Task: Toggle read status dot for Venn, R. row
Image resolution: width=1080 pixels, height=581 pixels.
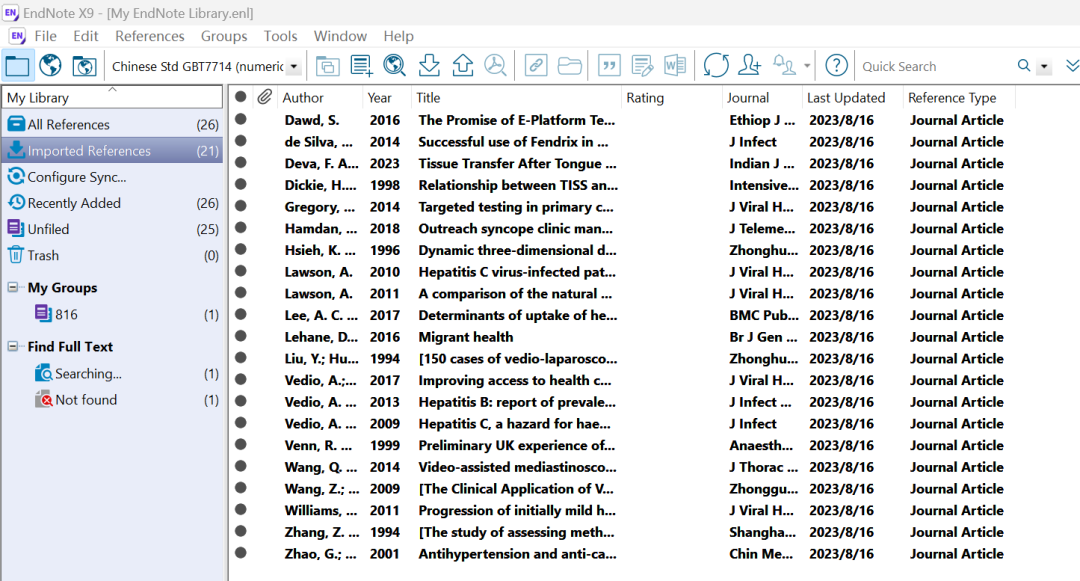Action: (x=240, y=445)
